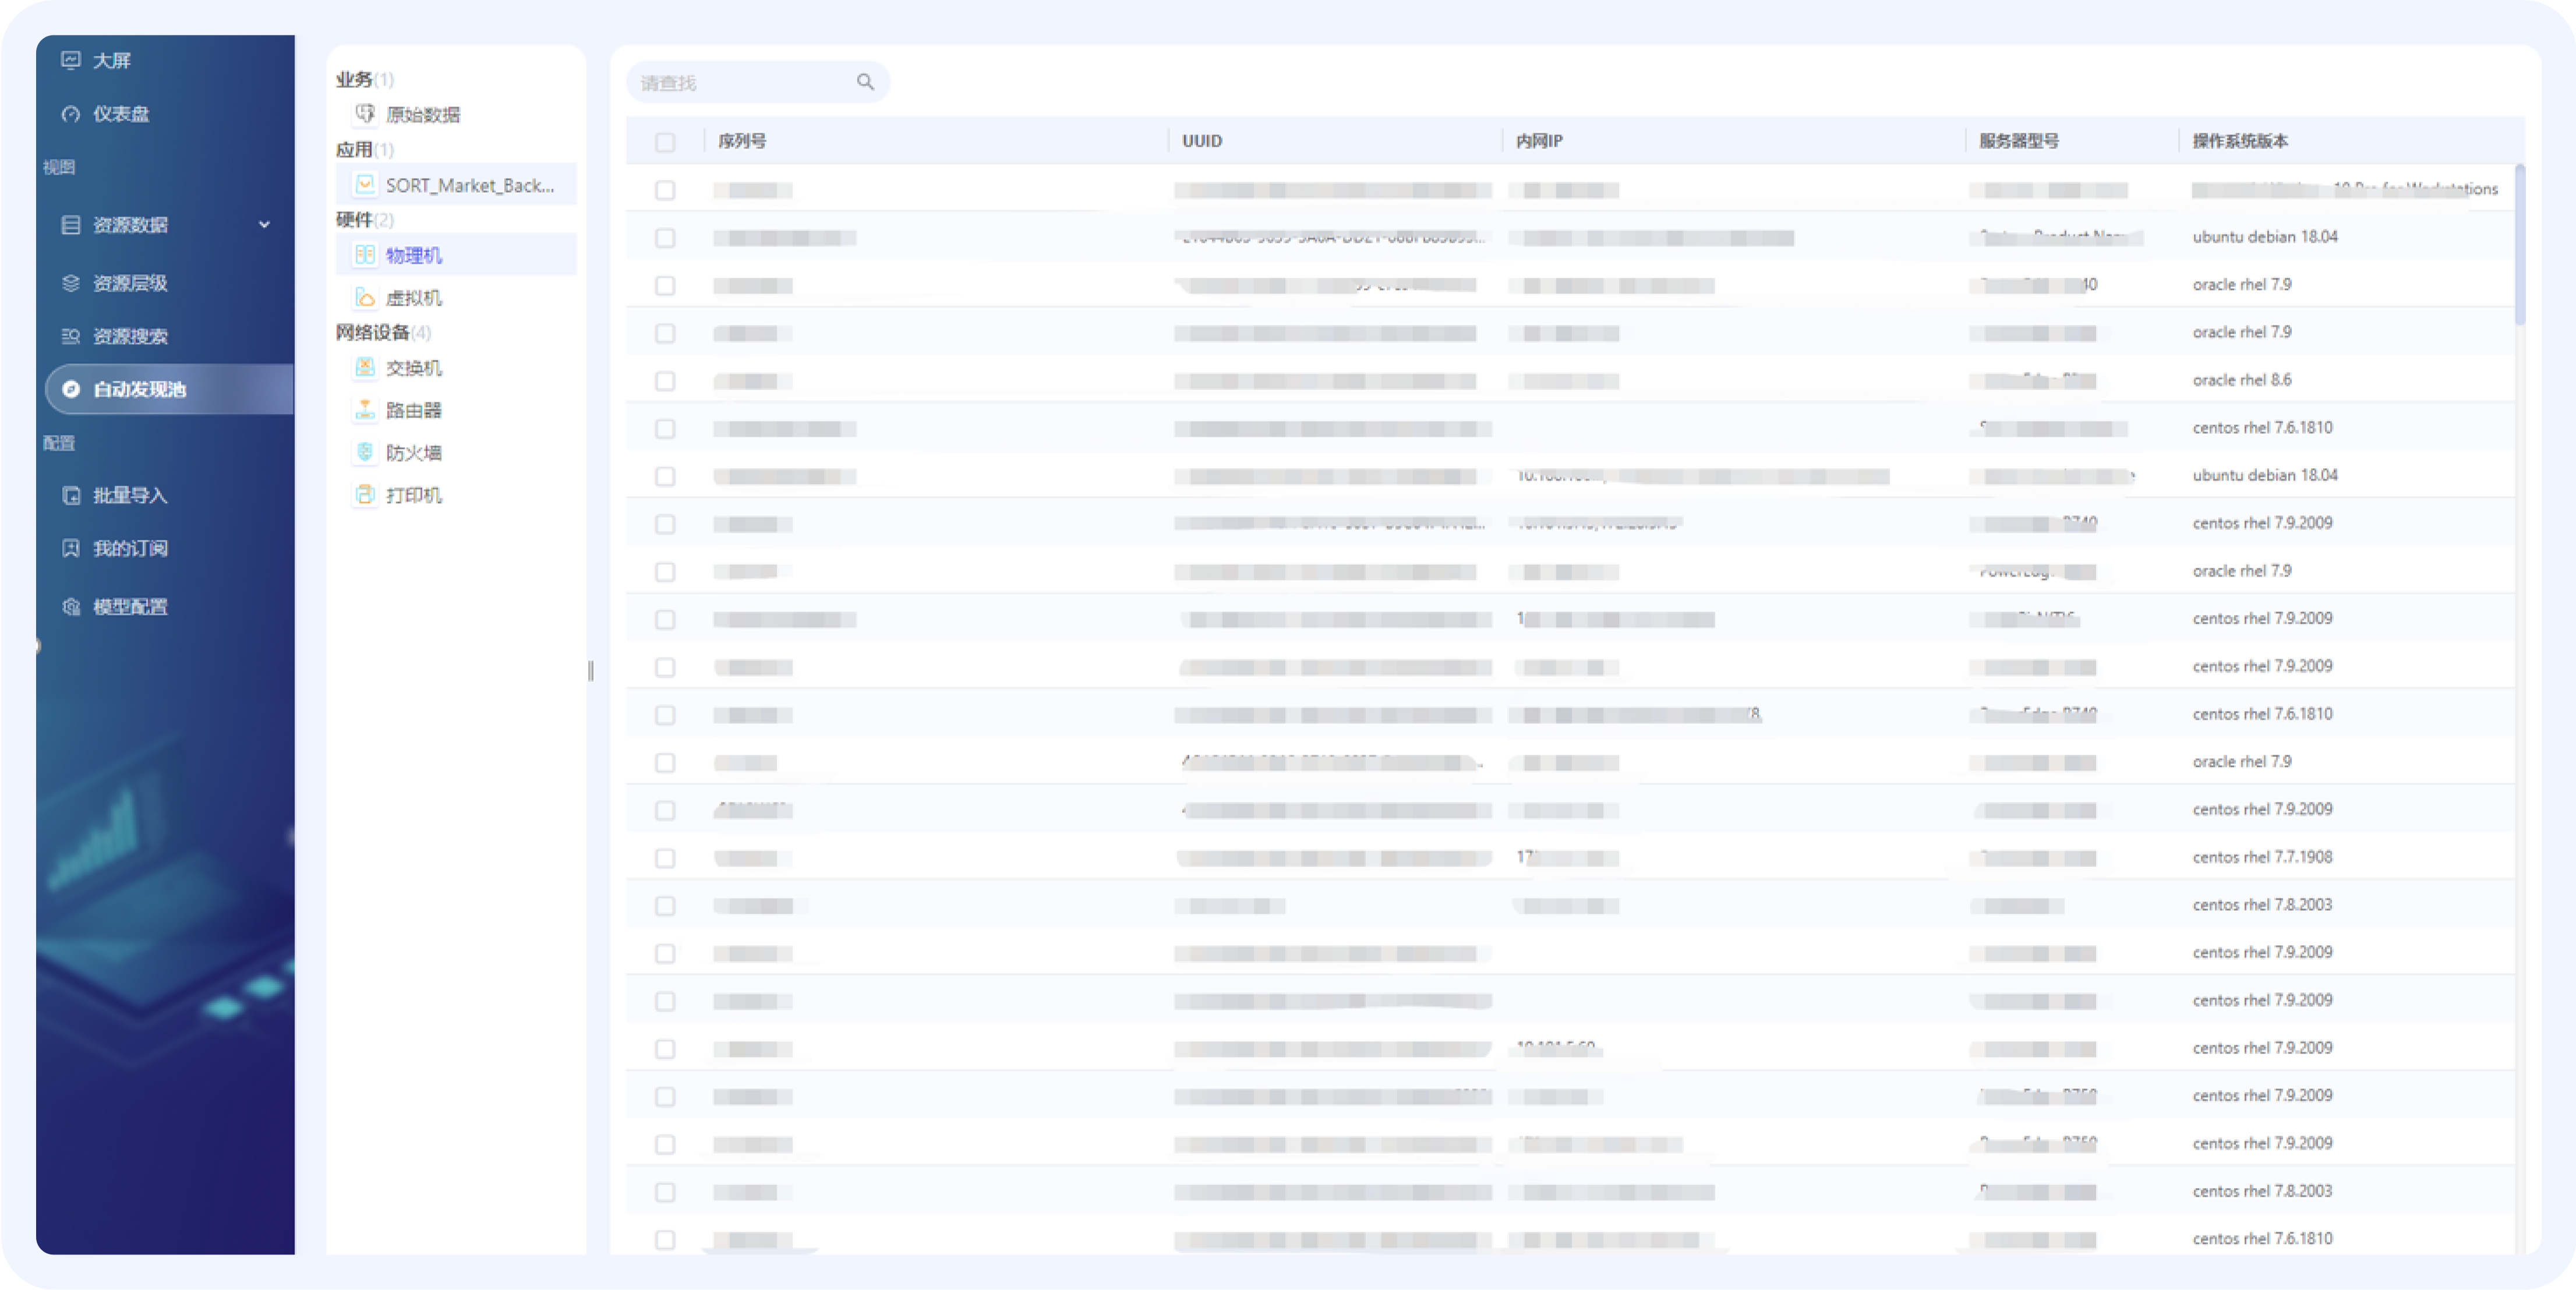Switch to 仪表盘 view

pyautogui.click(x=120, y=113)
